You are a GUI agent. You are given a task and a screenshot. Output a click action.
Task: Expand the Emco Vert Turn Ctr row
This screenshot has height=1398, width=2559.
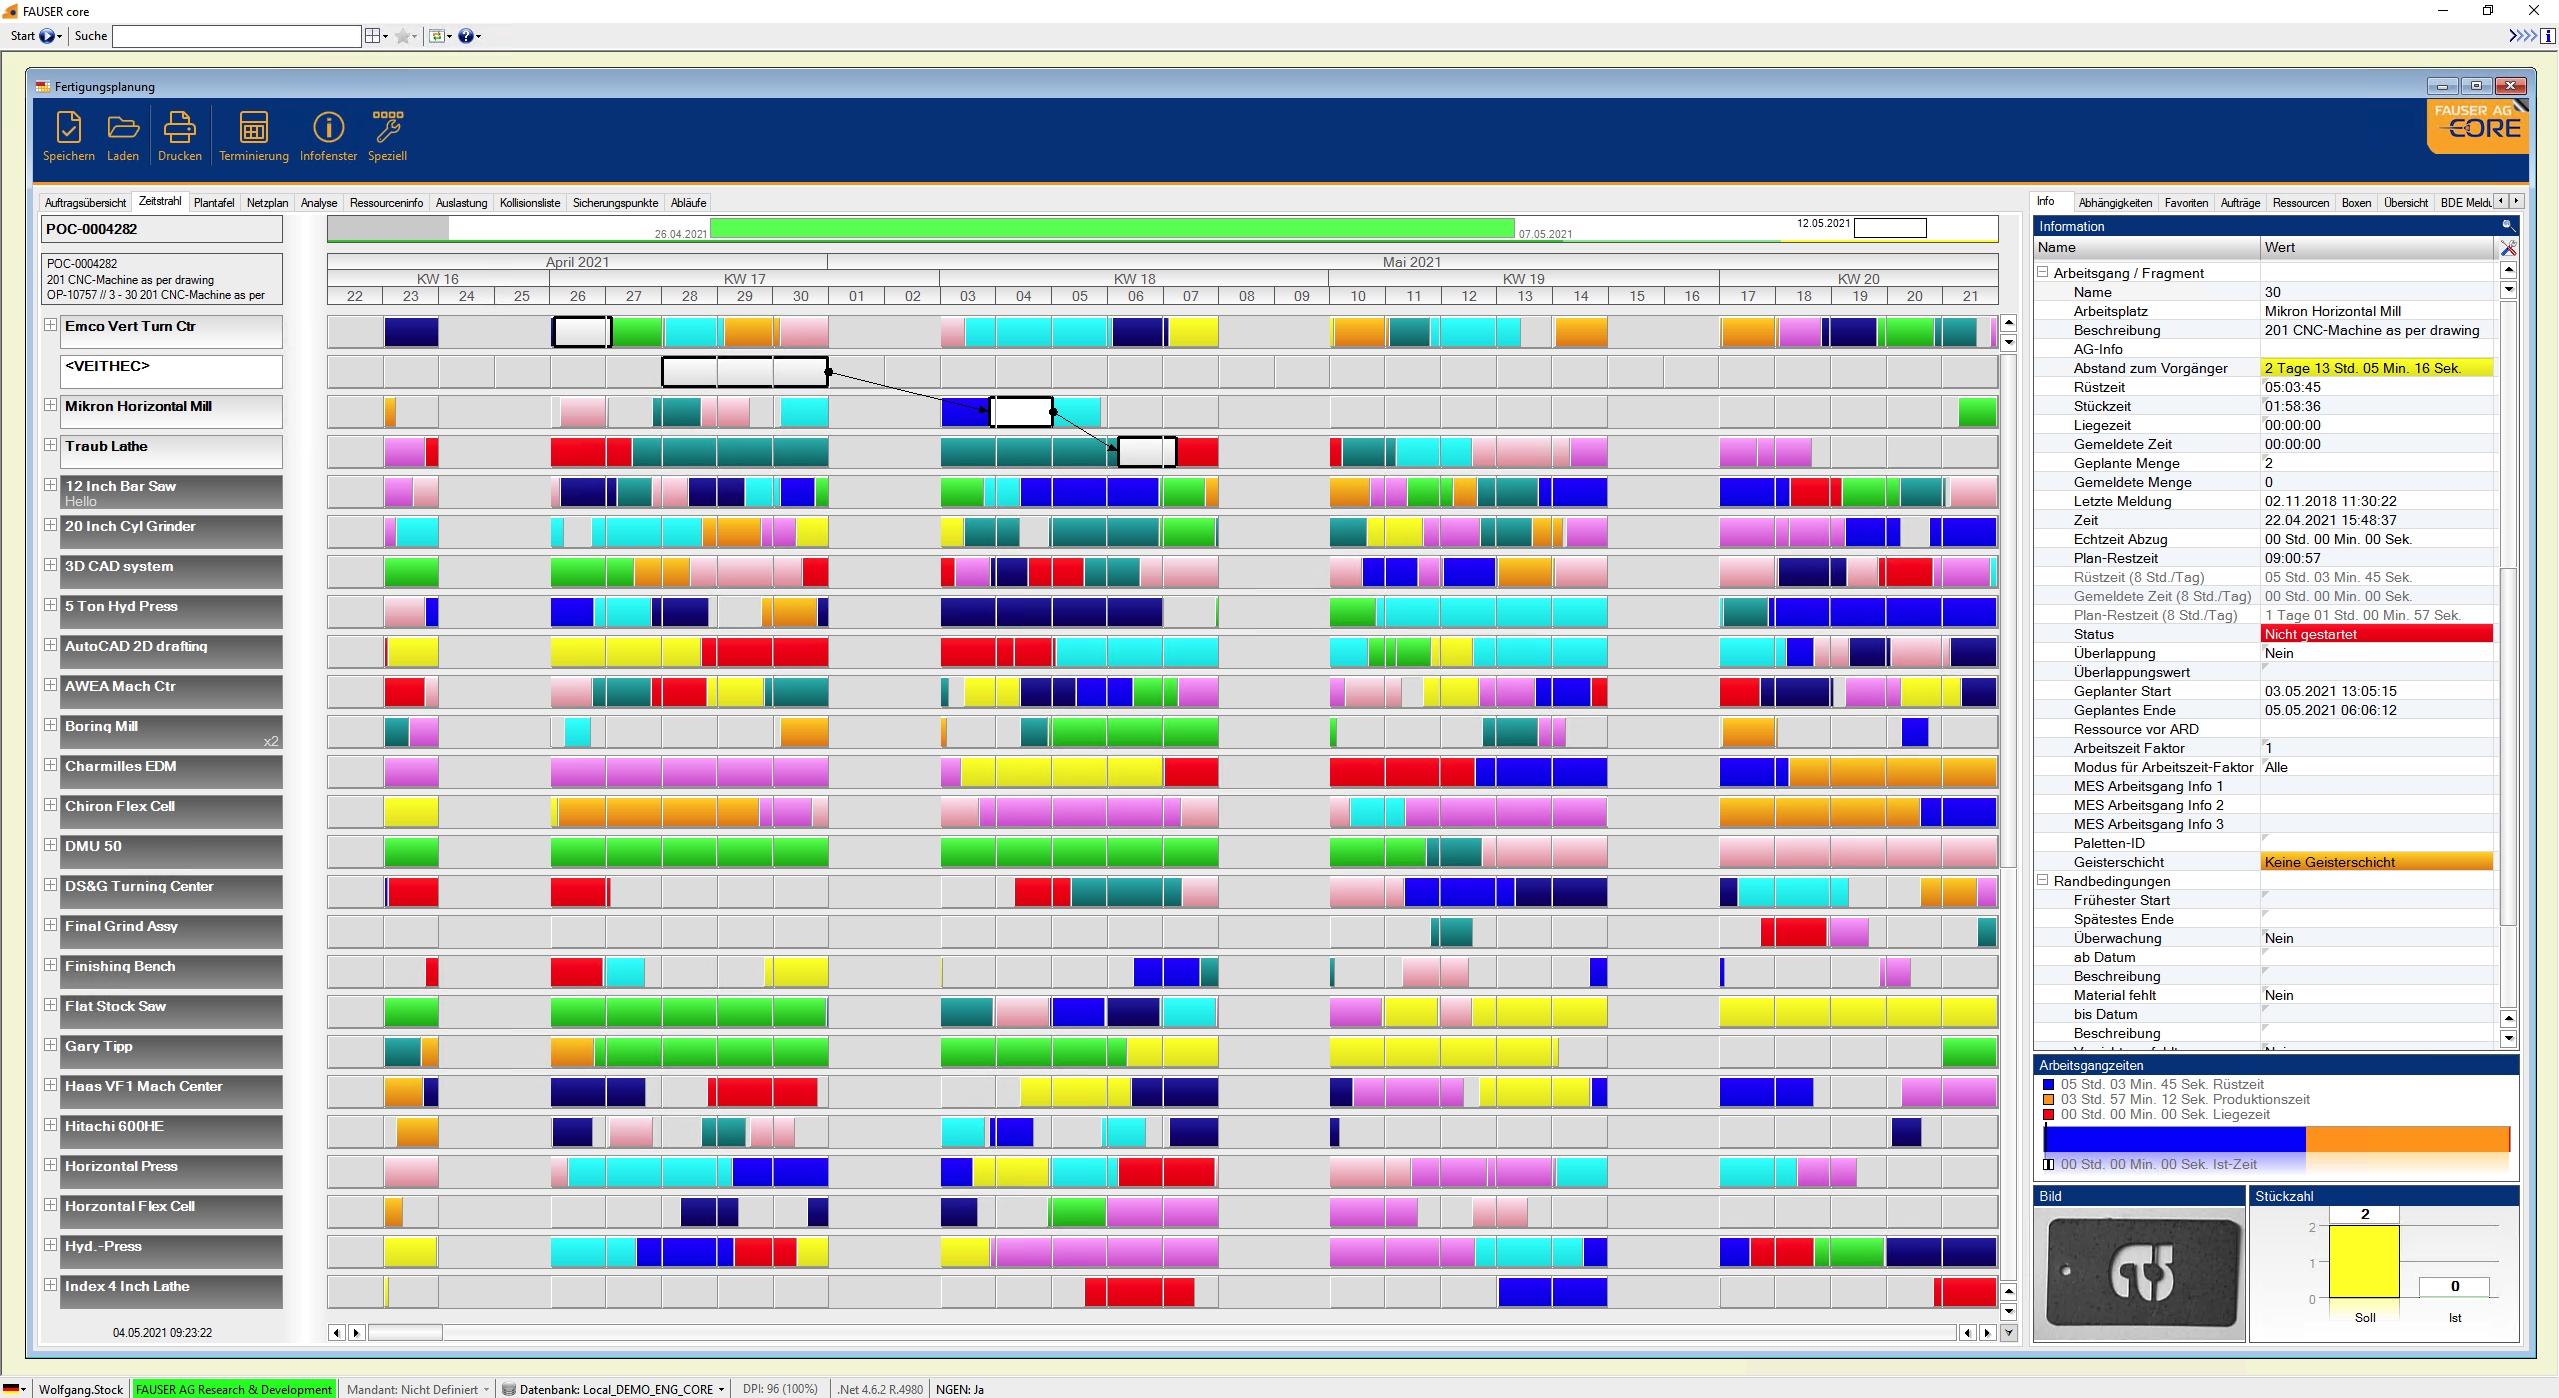pyautogui.click(x=50, y=325)
